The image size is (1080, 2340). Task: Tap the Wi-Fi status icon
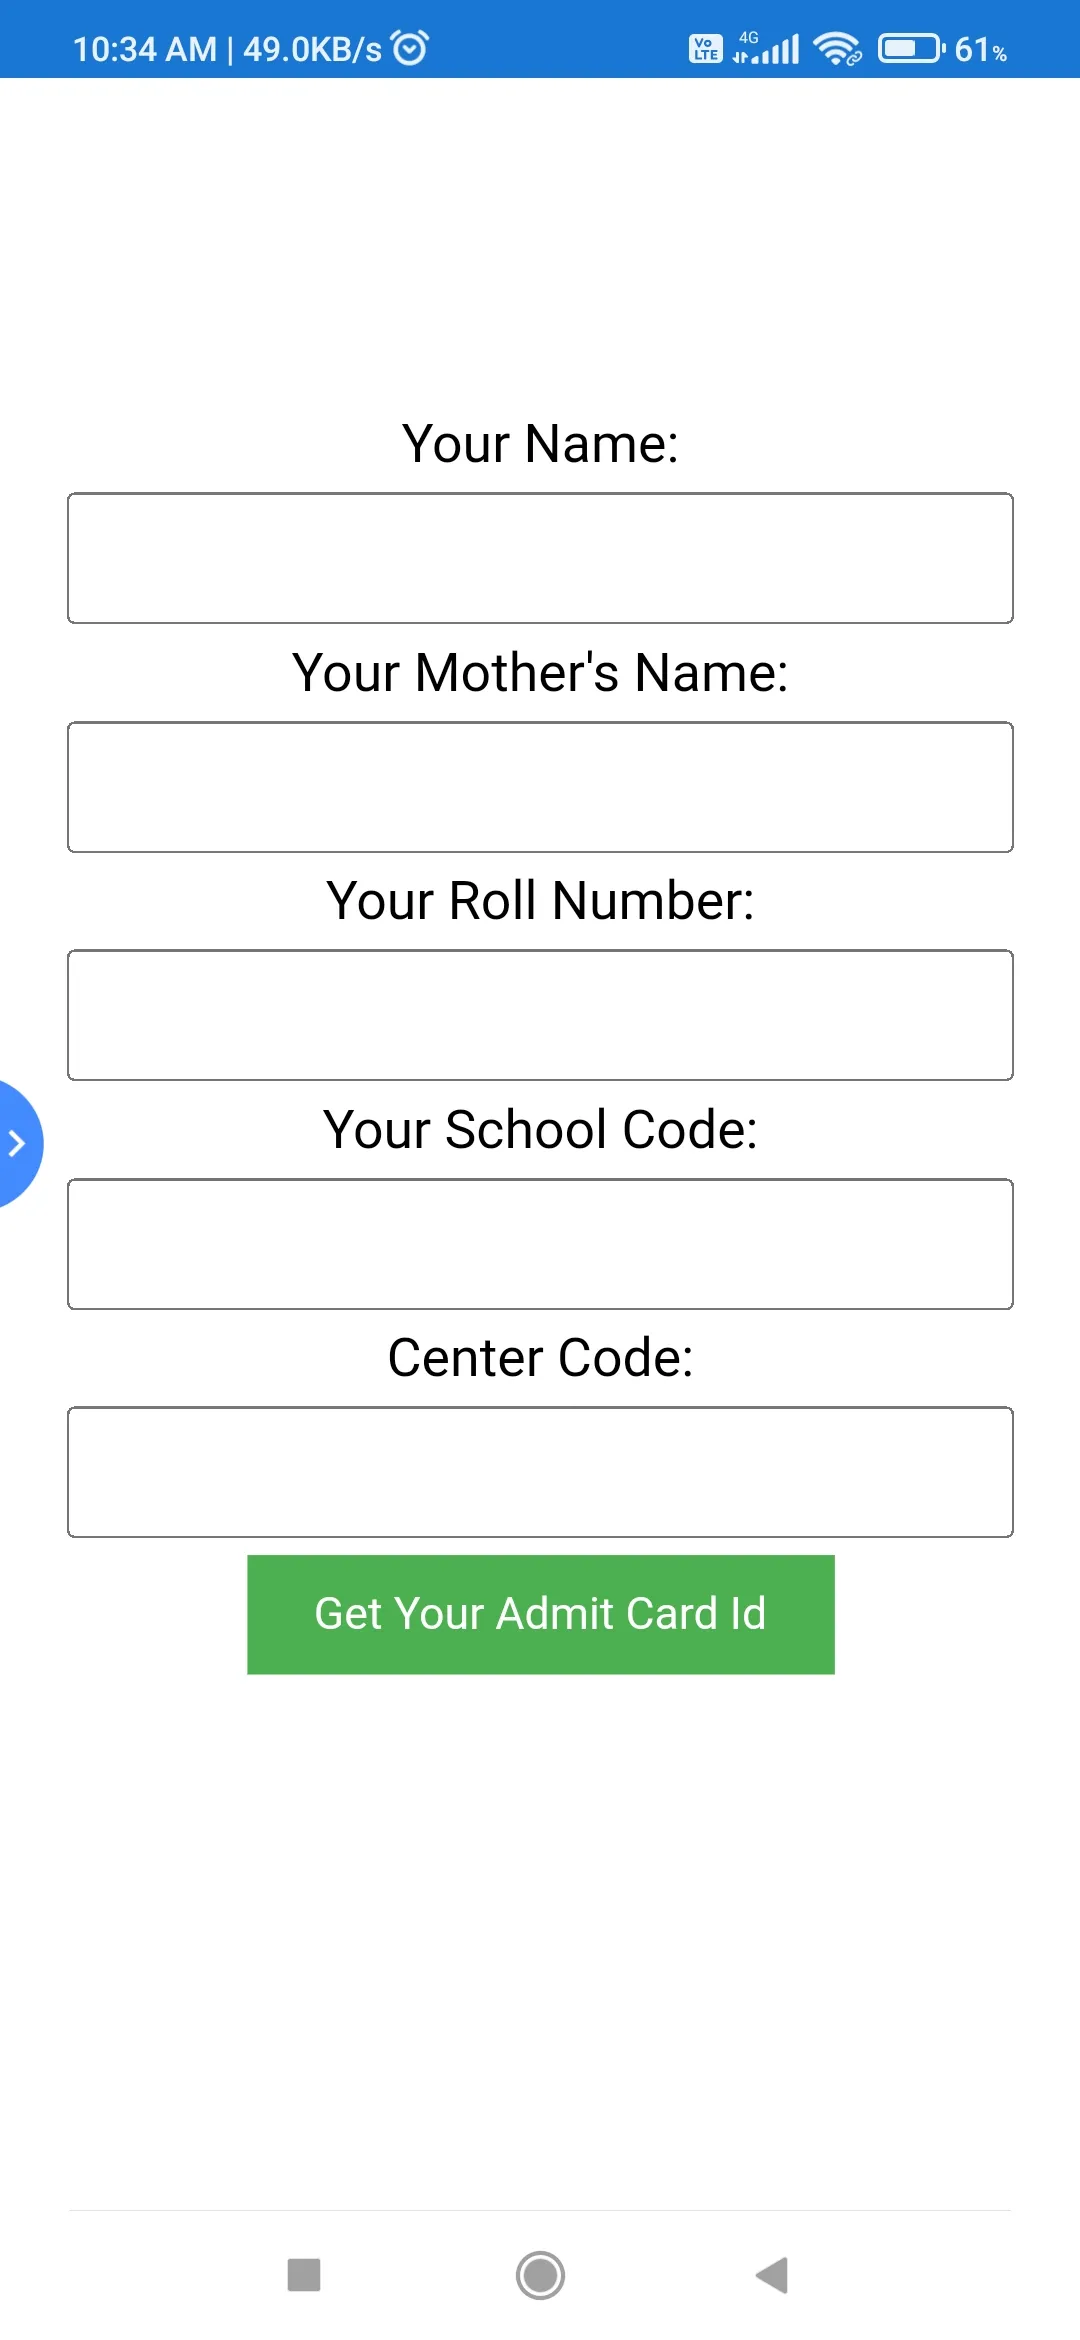tap(836, 48)
